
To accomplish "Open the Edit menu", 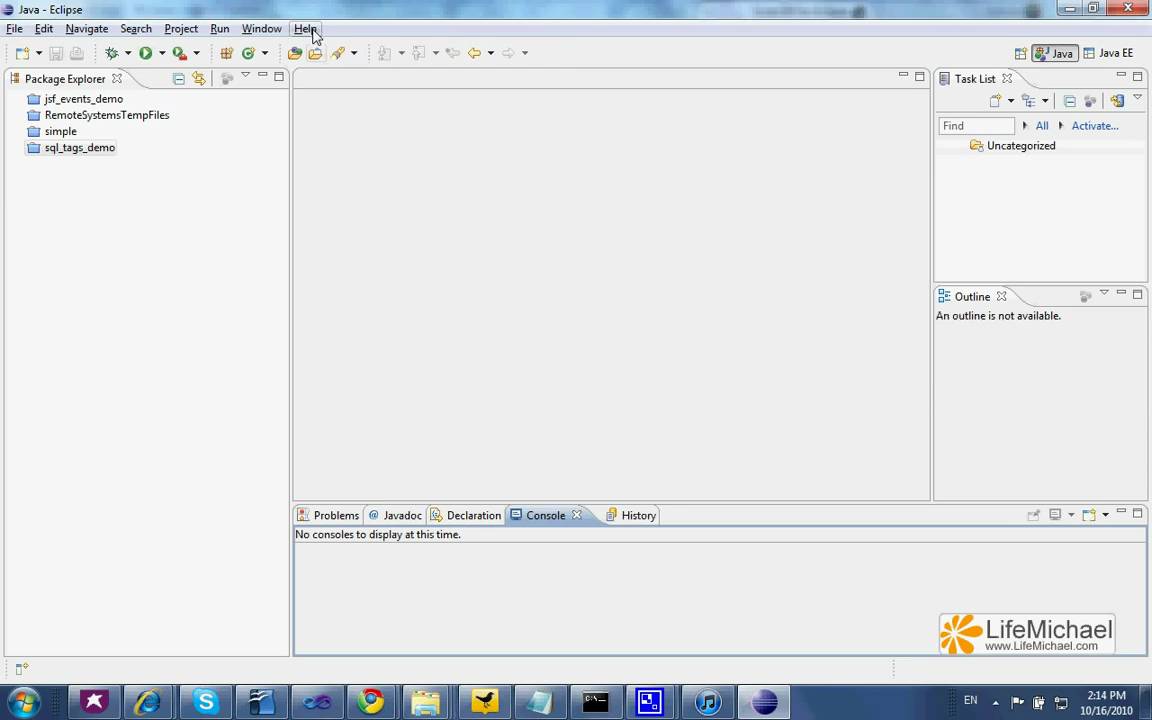I will tap(44, 29).
